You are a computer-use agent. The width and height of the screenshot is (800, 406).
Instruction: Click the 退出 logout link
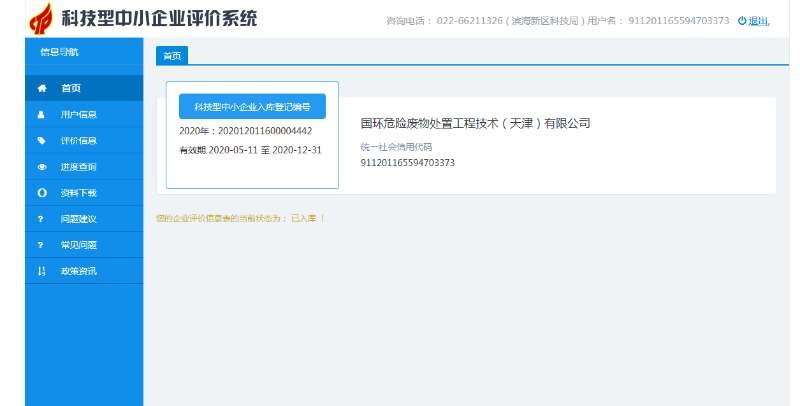point(759,21)
